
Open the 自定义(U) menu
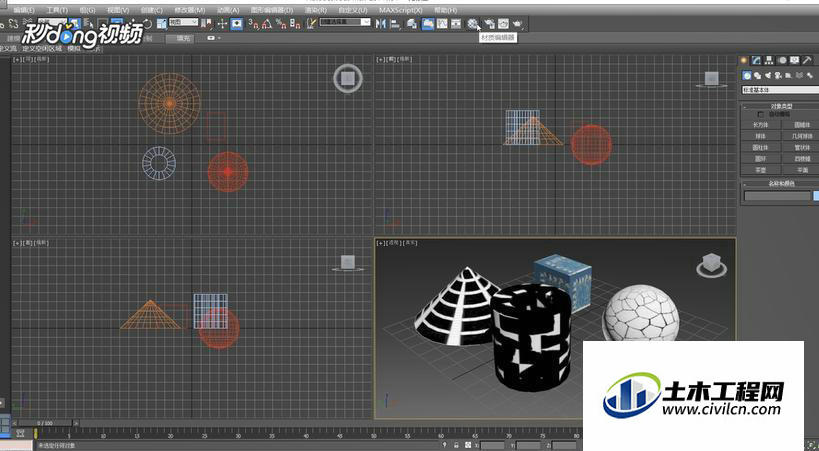(x=353, y=10)
